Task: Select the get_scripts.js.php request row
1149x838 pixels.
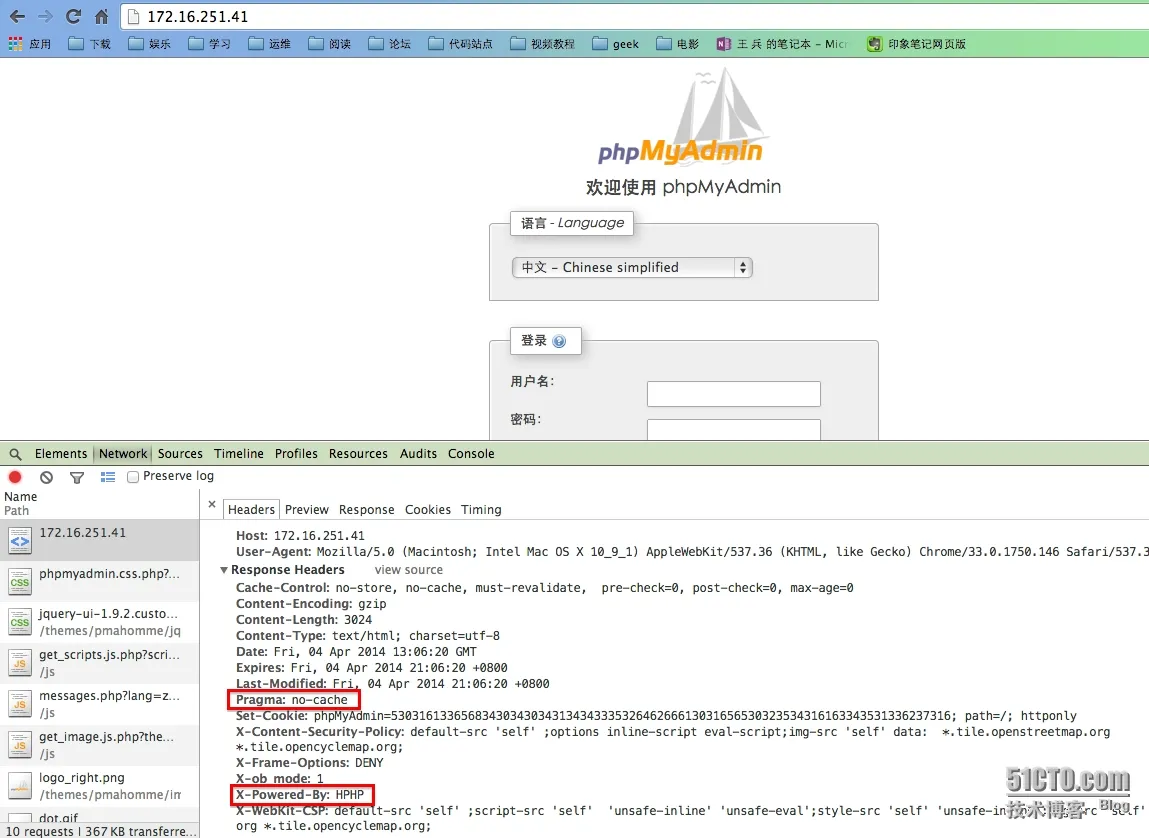Action: pyautogui.click(x=100, y=663)
